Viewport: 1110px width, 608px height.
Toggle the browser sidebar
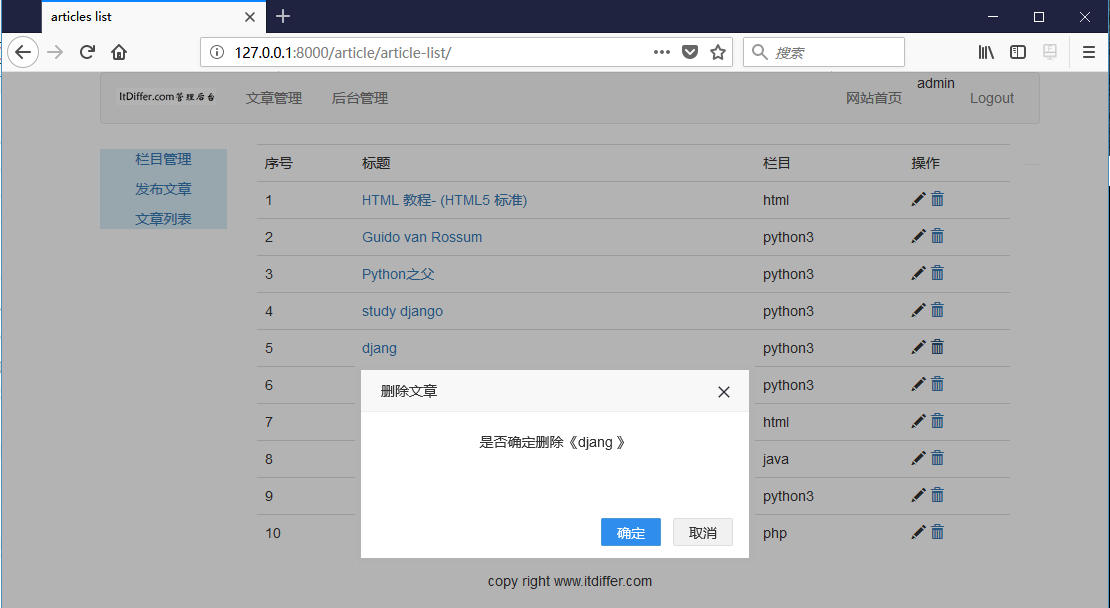click(1018, 52)
